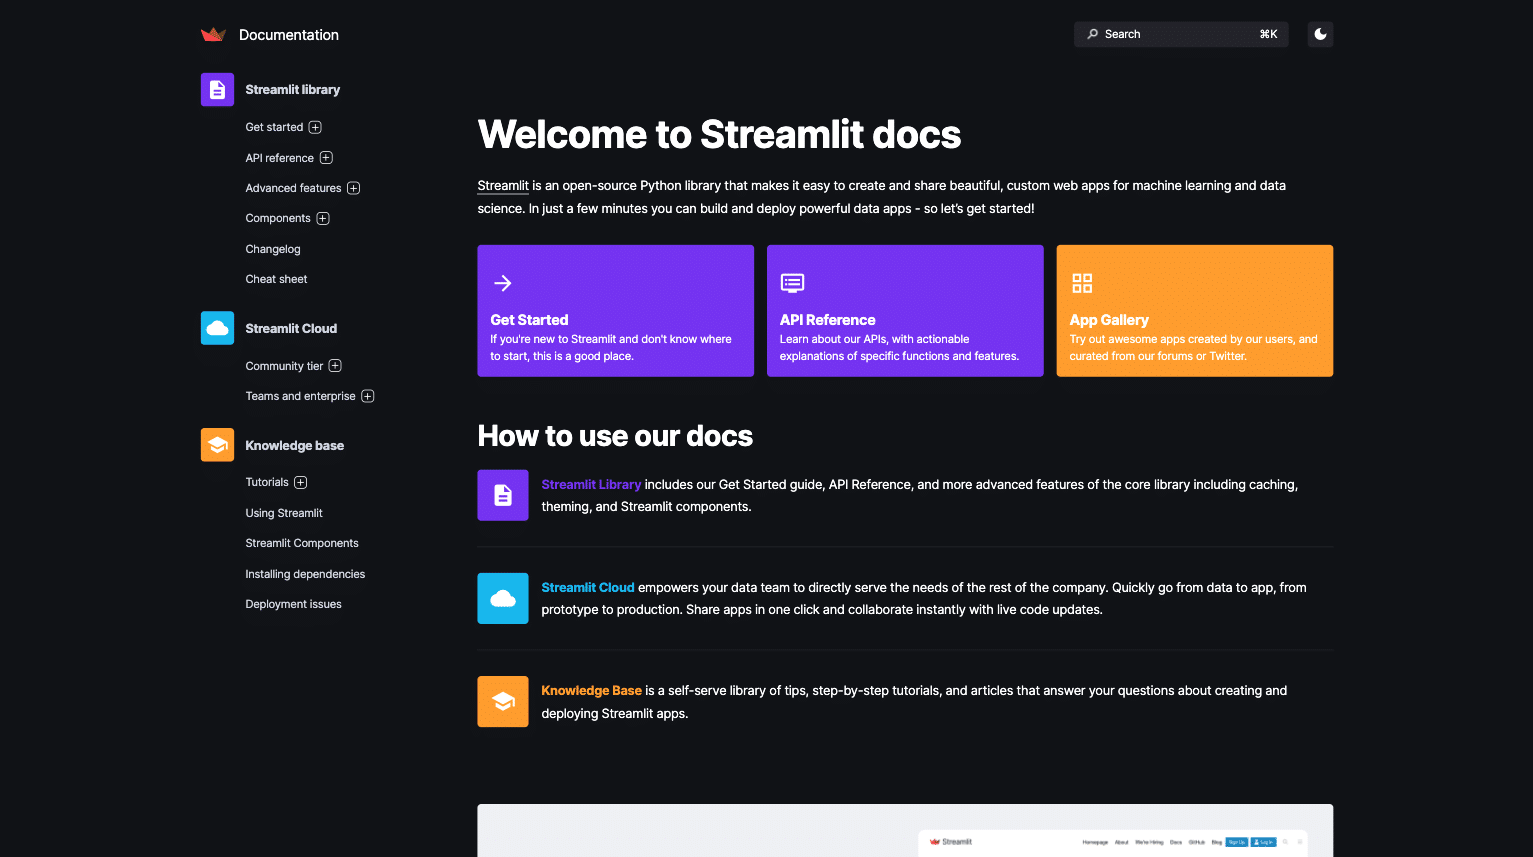Expand the Get started section
The image size is (1533, 857).
coord(315,127)
